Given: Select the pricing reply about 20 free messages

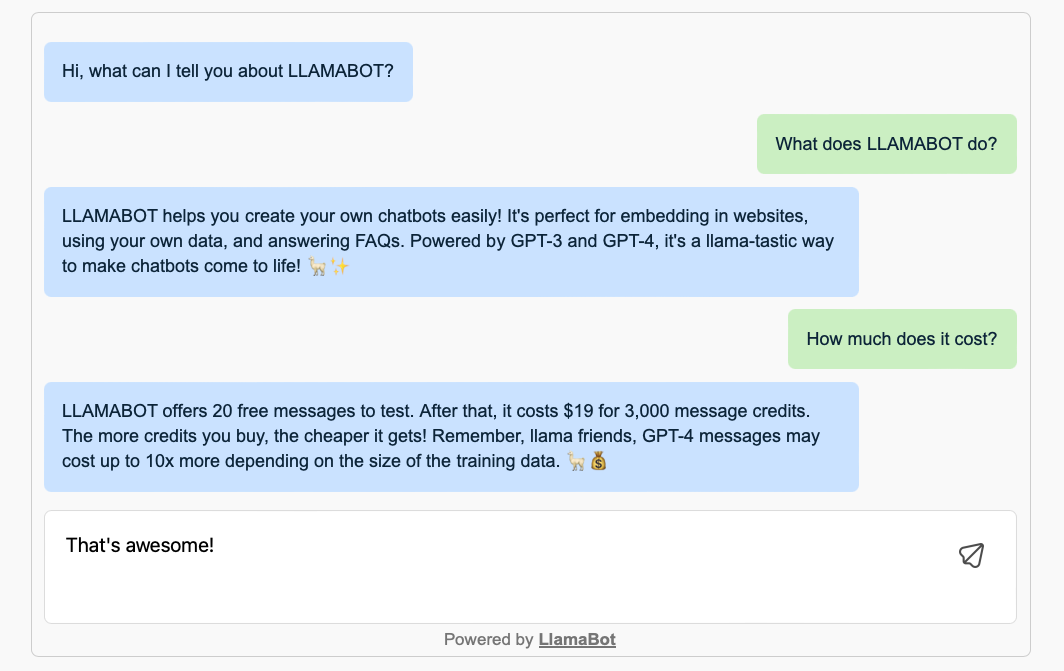Looking at the screenshot, I should click(450, 436).
